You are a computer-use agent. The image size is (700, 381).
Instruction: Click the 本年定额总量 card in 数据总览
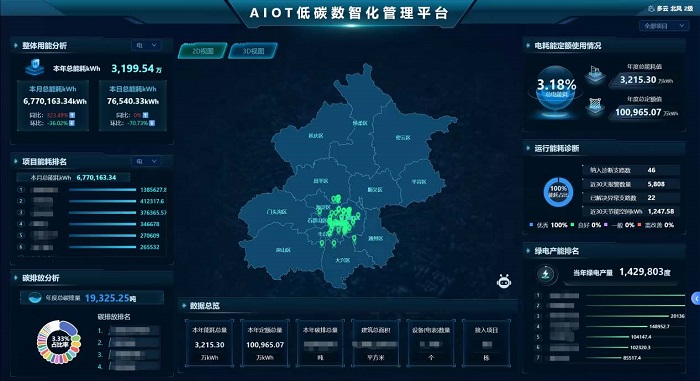[x=265, y=343]
